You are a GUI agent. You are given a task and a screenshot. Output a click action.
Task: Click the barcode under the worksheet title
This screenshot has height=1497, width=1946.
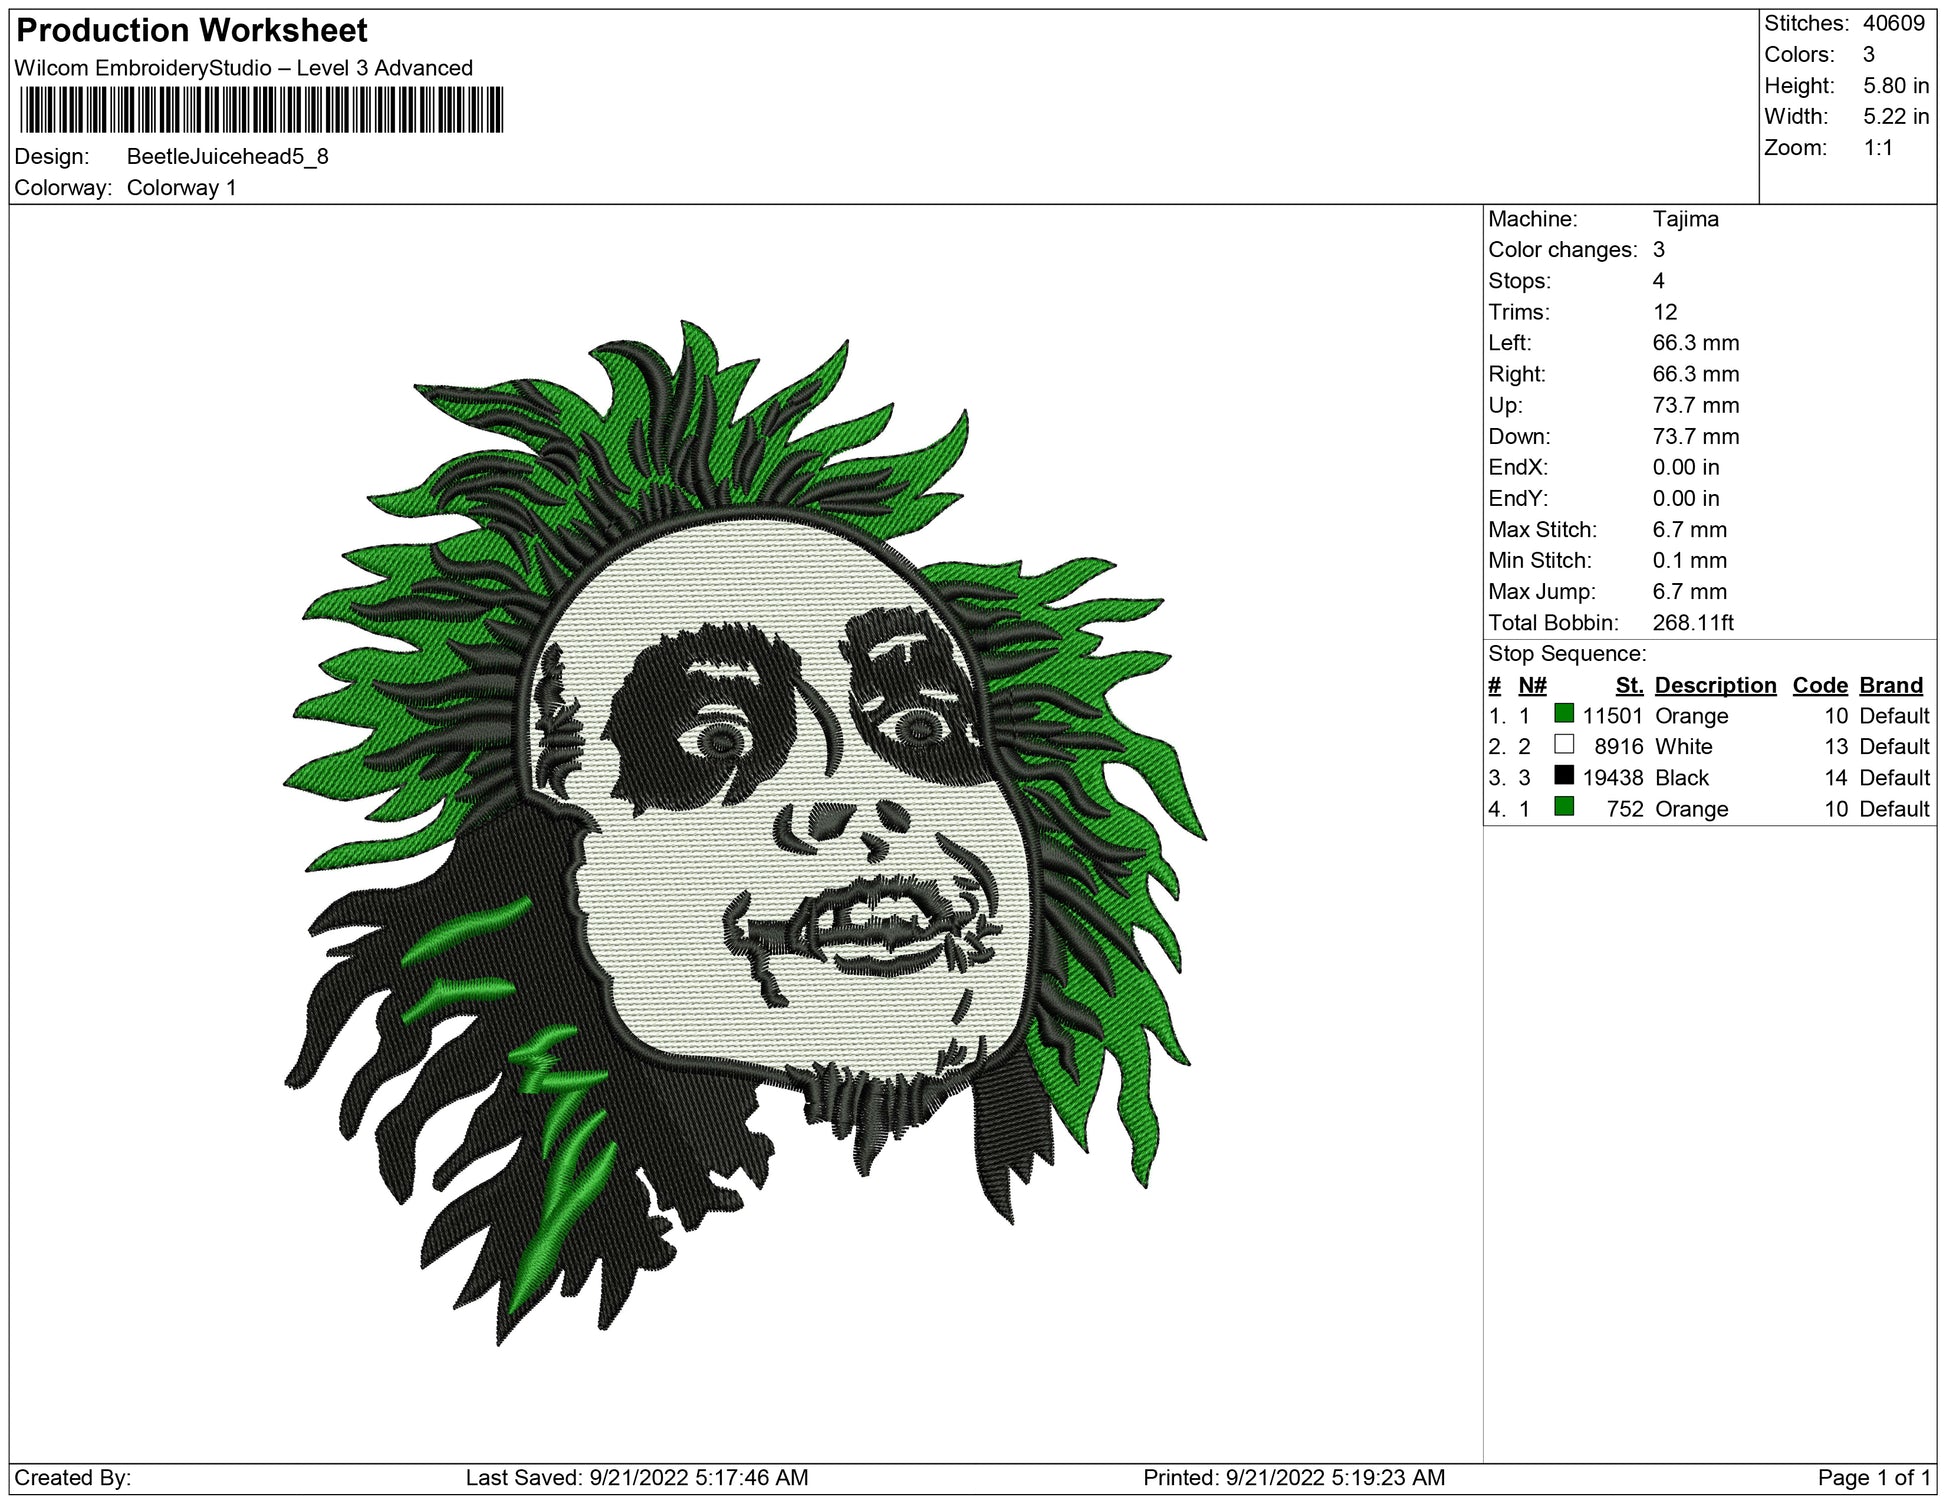(260, 110)
